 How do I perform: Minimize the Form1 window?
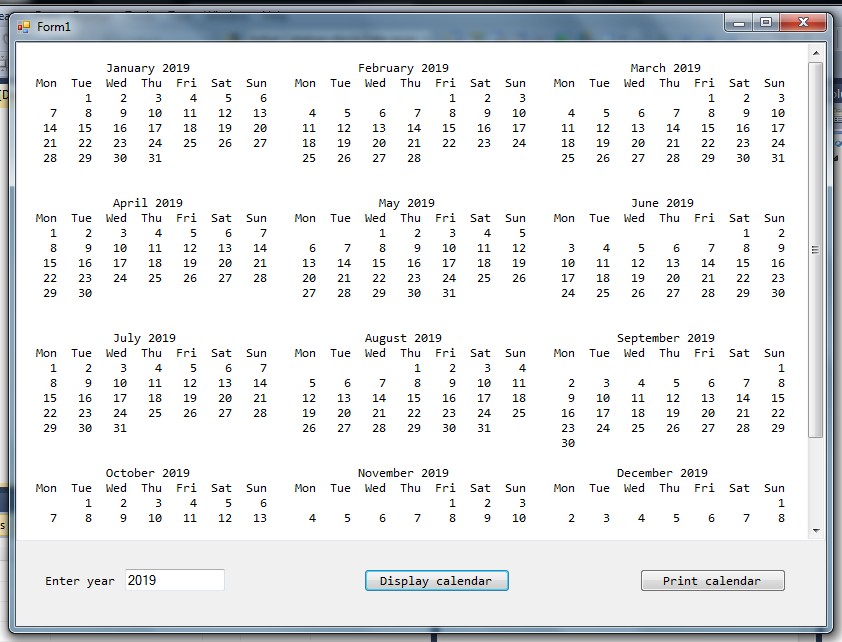point(739,23)
